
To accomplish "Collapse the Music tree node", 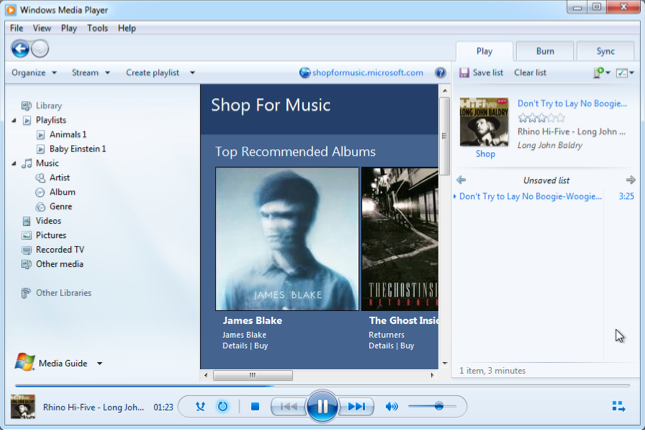I will [14, 164].
